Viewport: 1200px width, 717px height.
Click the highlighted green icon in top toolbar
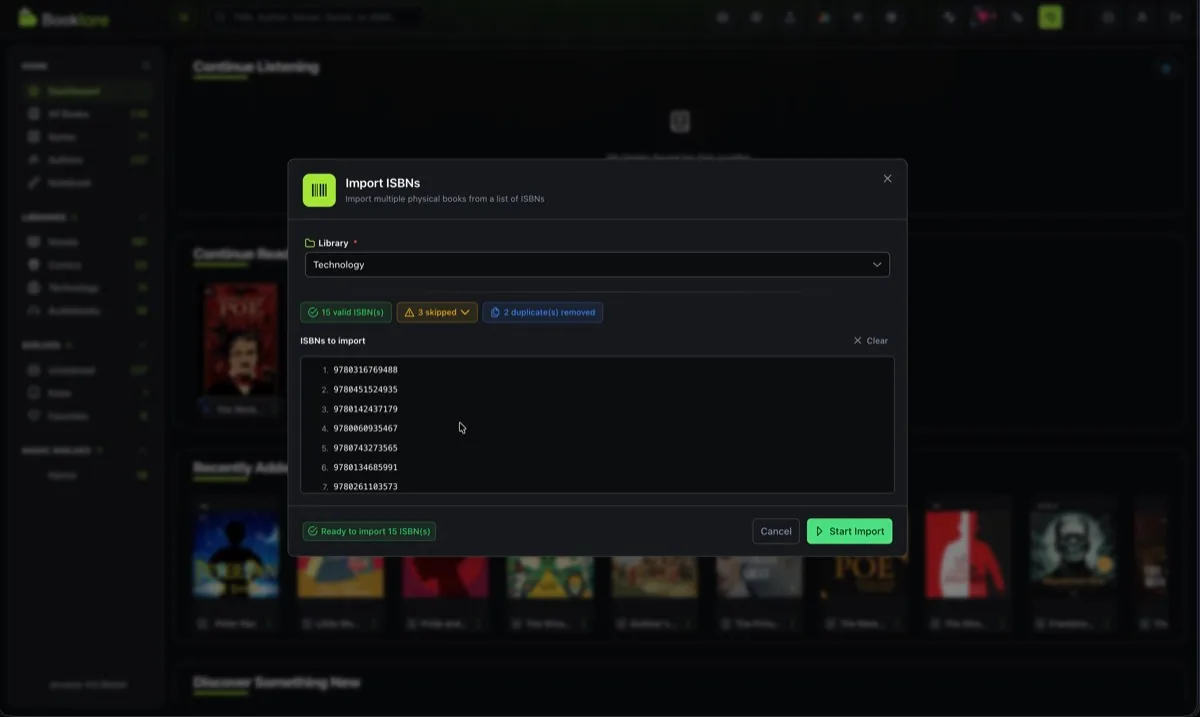pyautogui.click(x=1050, y=17)
